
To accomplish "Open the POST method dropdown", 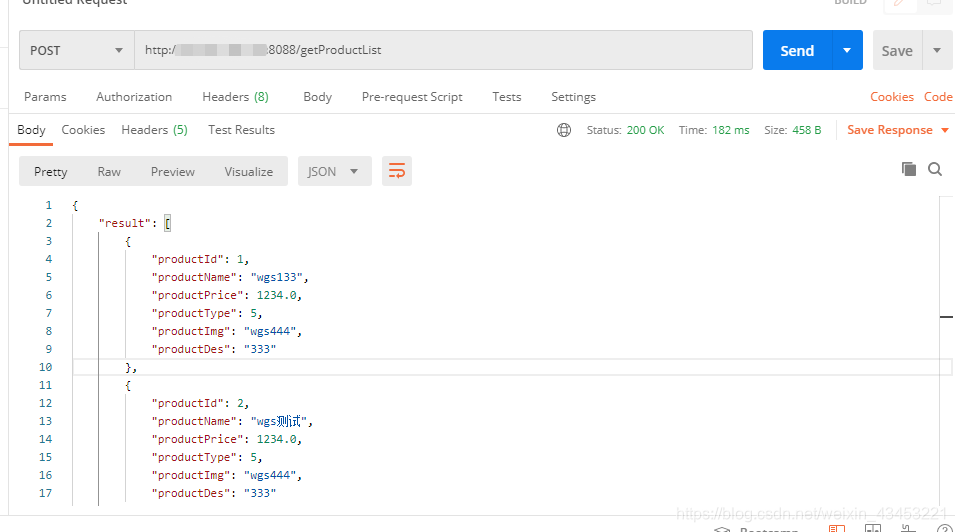I will [x=77, y=51].
